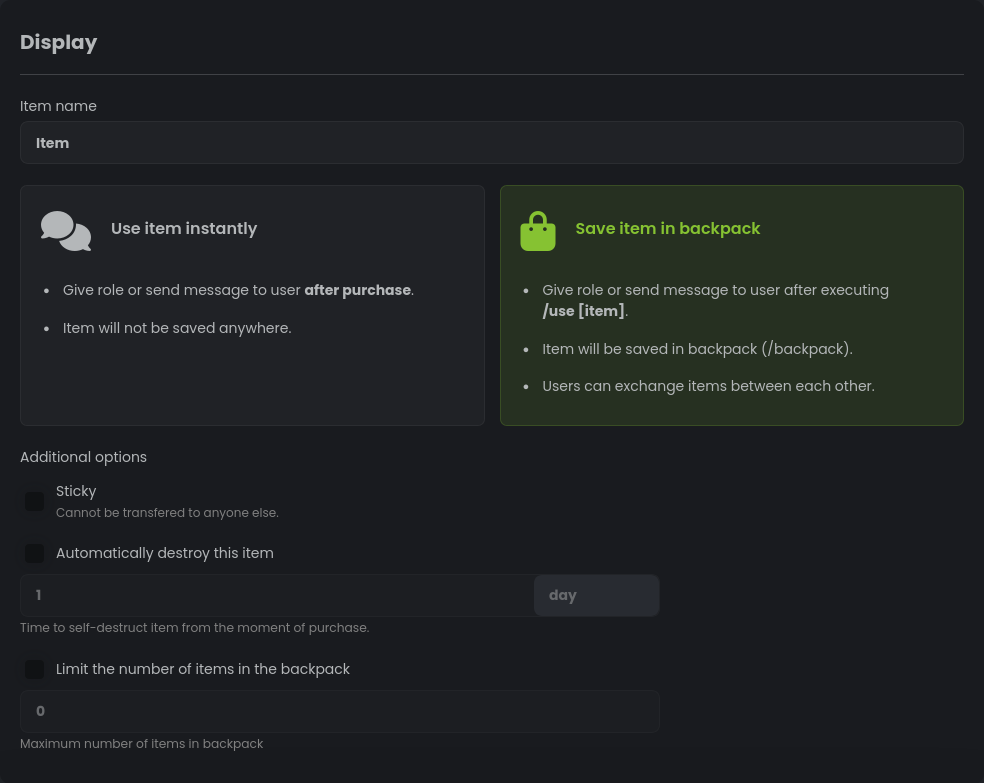Viewport: 984px width, 783px height.
Task: Click the Additional options label
Action: pyautogui.click(x=83, y=457)
